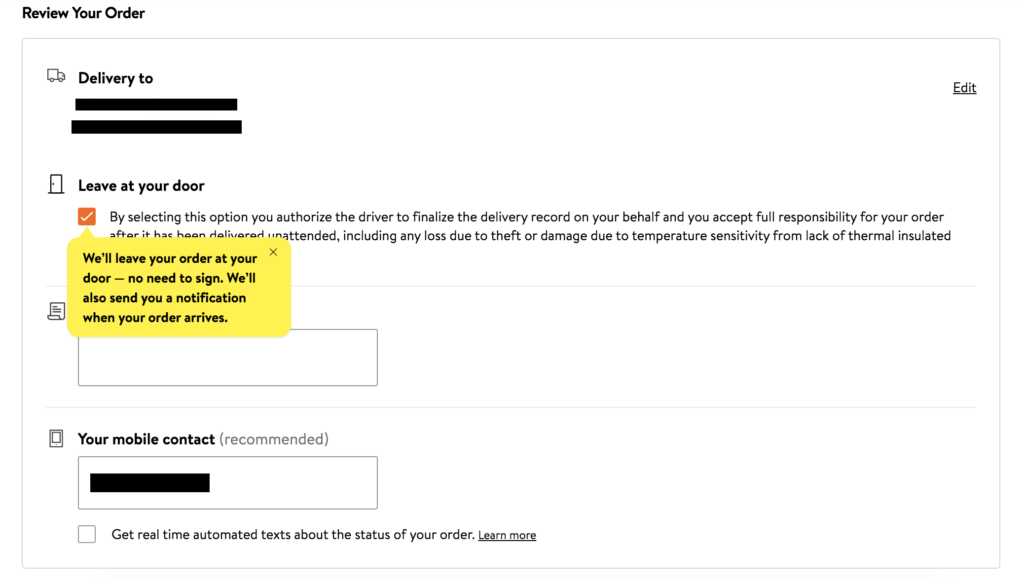Screen dimensions: 1024x581
Task: Focus the mobile contact number field
Action: 227,483
